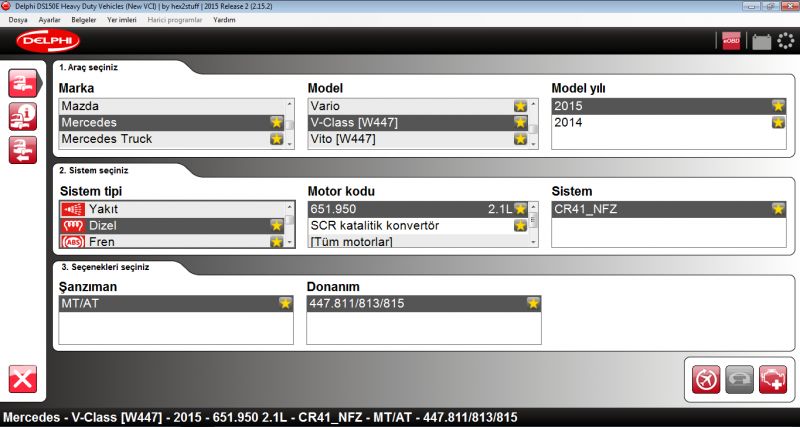
Task: Select Vito [W447] model
Action: [x=418, y=139]
